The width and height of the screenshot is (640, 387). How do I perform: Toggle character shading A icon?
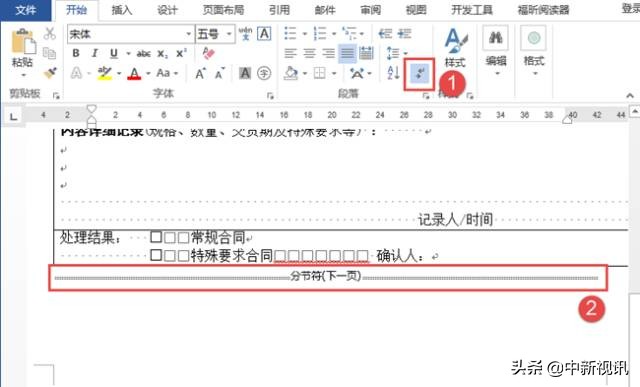click(245, 73)
